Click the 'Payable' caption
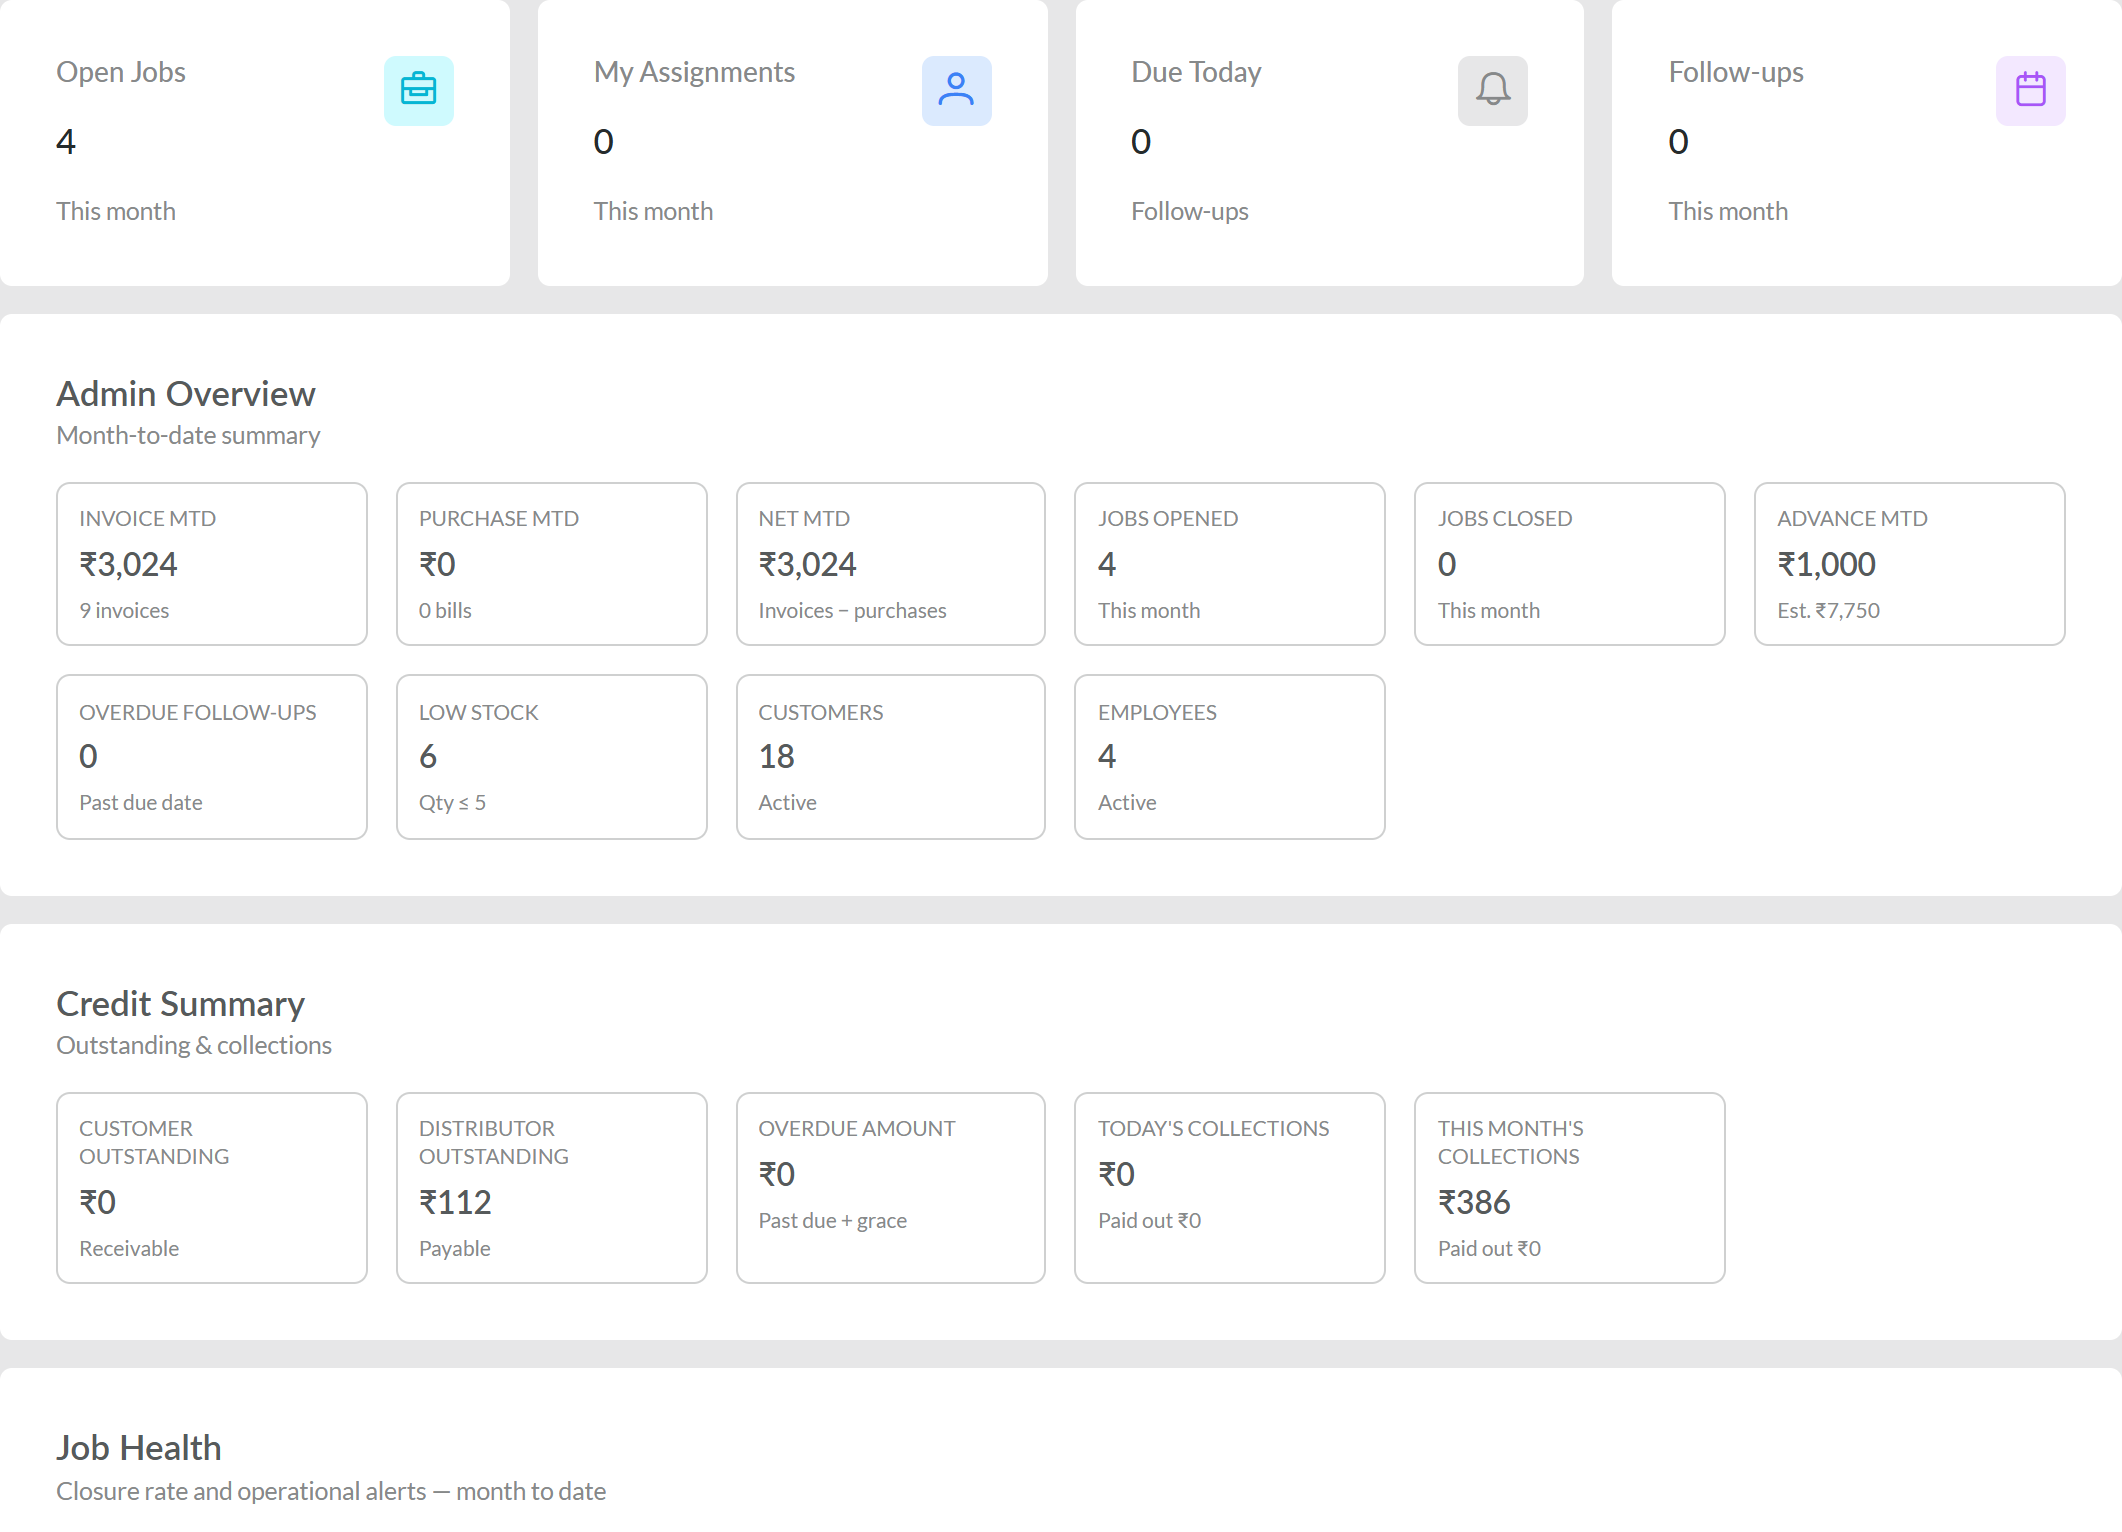This screenshot has width=2122, height=1532. pyautogui.click(x=454, y=1248)
